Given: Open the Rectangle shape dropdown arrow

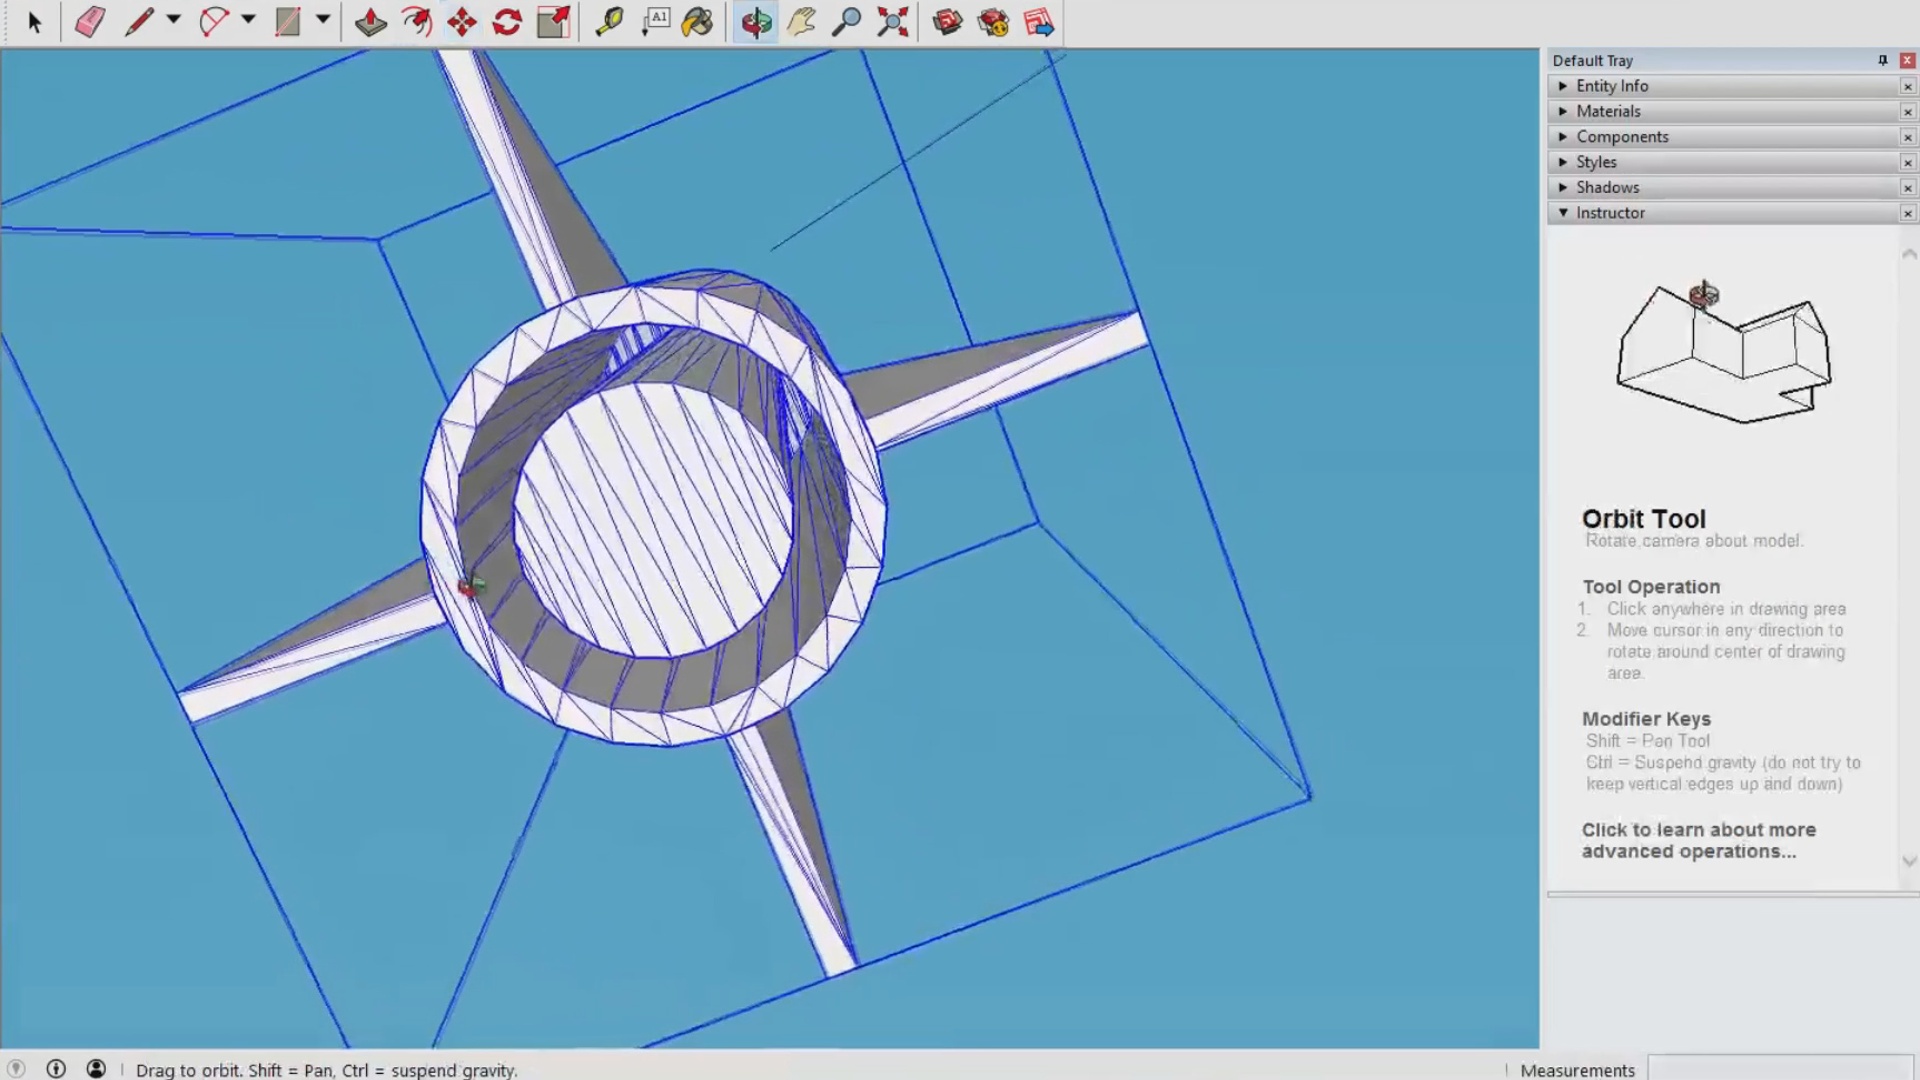Looking at the screenshot, I should coord(322,19).
